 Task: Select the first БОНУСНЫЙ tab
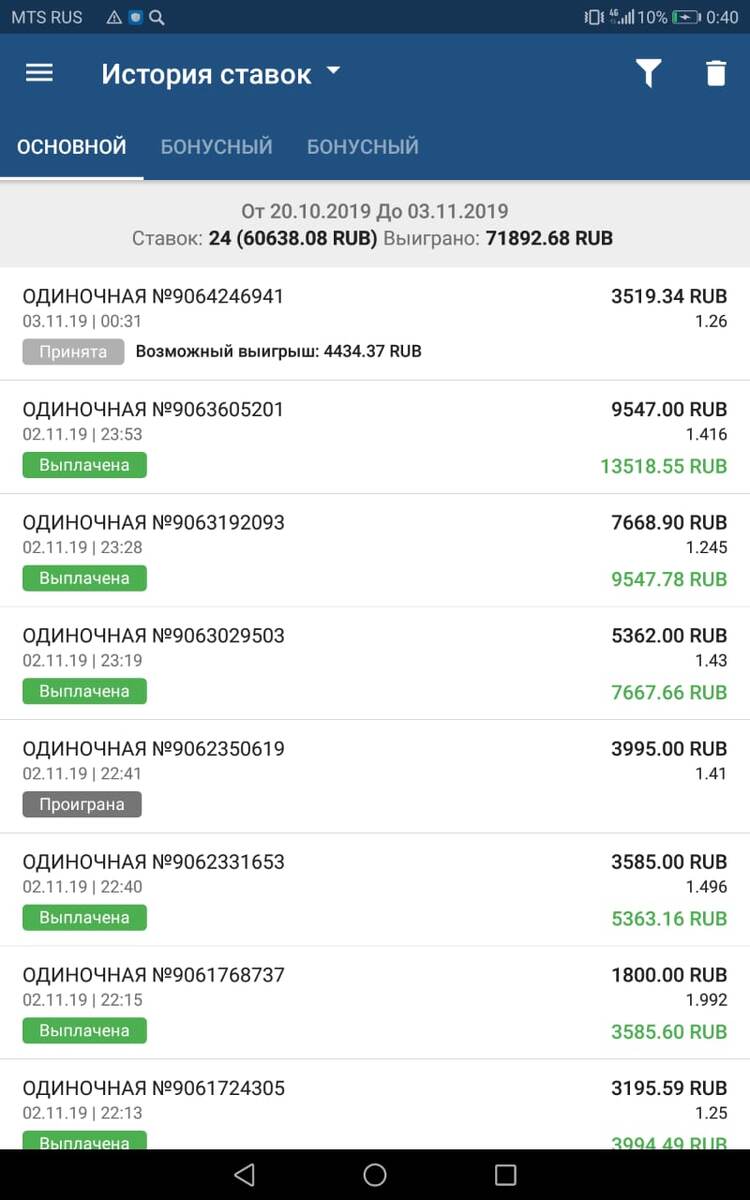217,147
